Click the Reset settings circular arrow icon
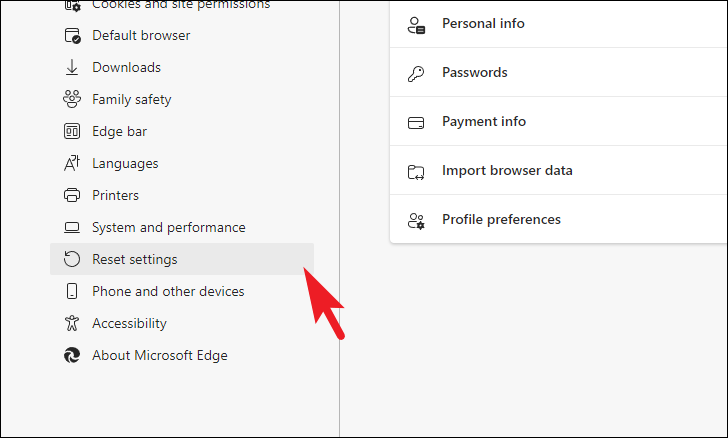 pos(72,259)
